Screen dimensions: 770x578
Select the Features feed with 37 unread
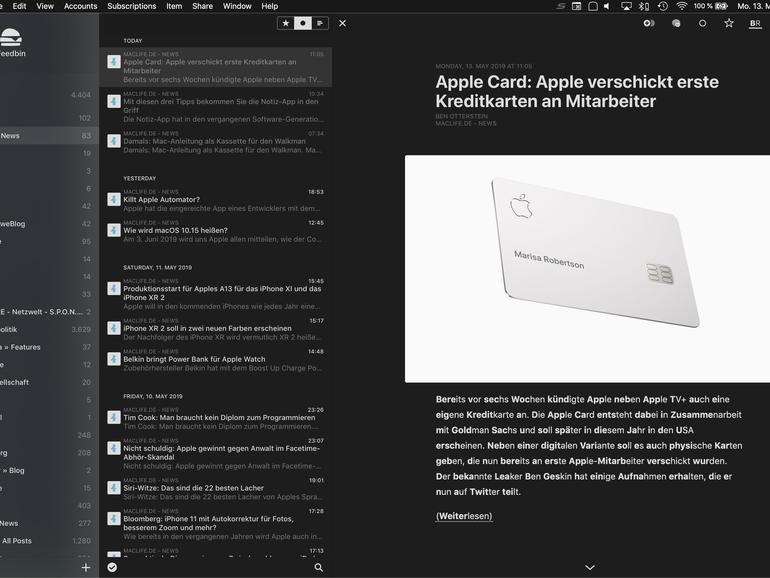click(49, 347)
